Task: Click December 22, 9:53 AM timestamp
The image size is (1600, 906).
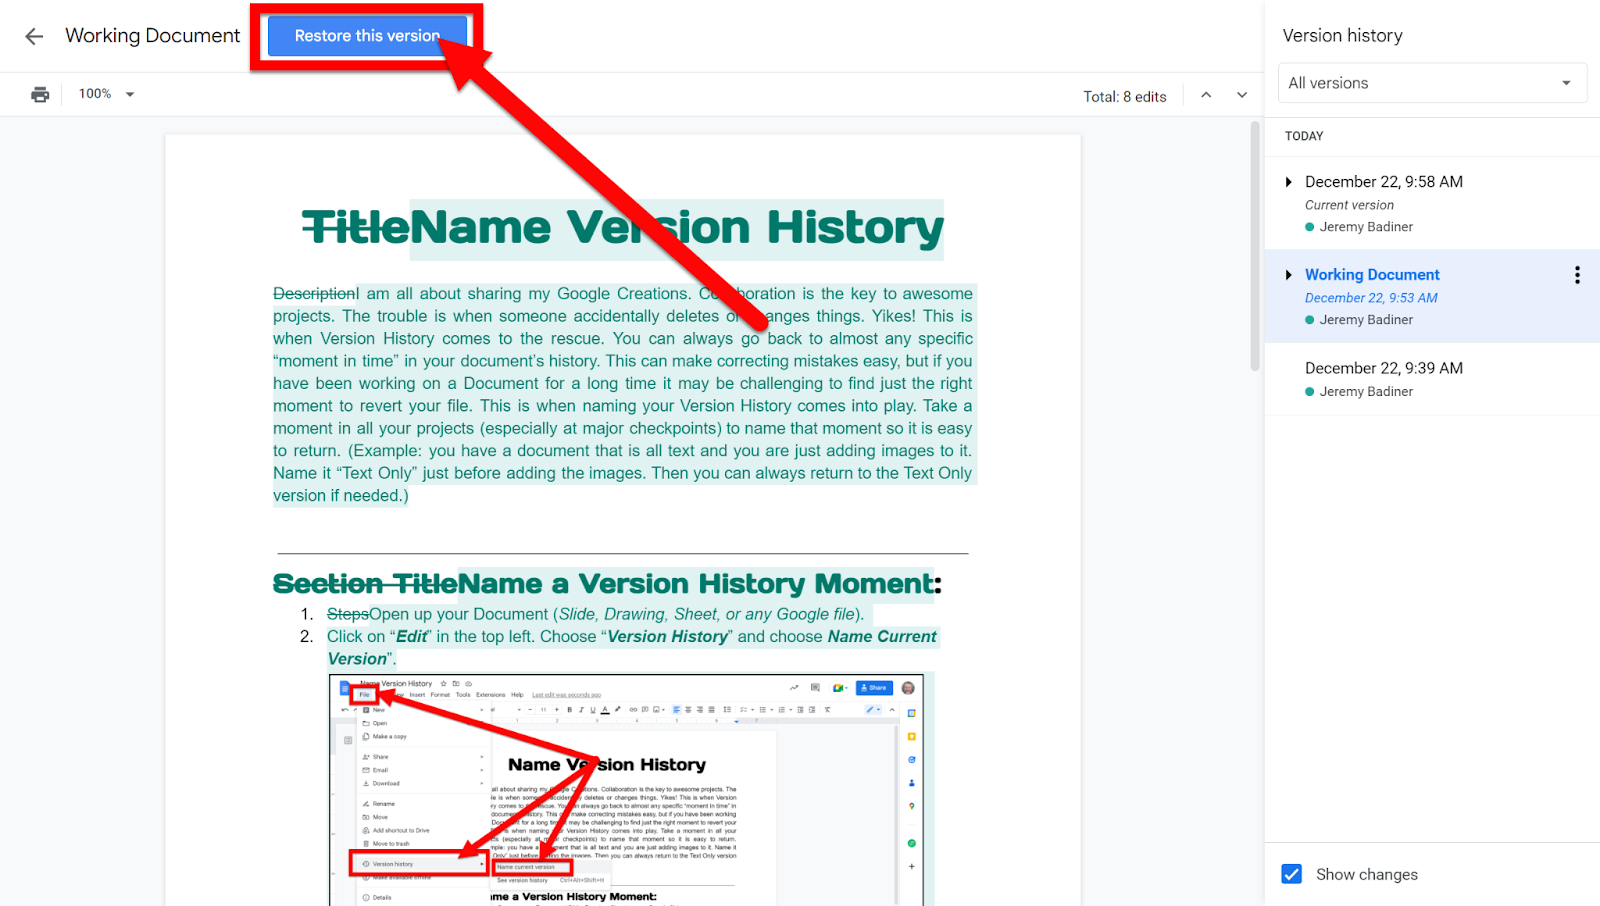Action: coord(1371,298)
